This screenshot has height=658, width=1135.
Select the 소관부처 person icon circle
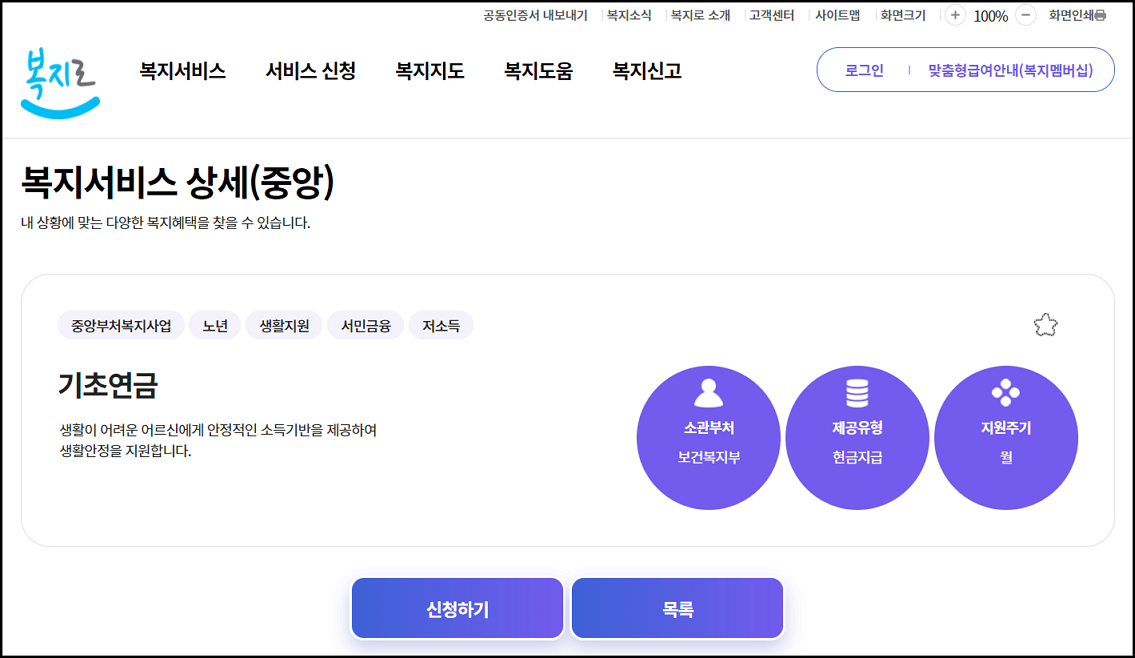(708, 437)
